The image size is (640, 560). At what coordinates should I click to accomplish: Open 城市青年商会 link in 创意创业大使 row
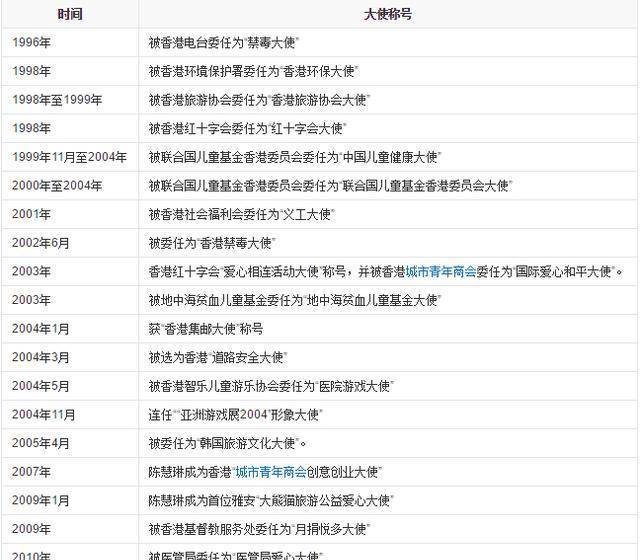pyautogui.click(x=271, y=472)
